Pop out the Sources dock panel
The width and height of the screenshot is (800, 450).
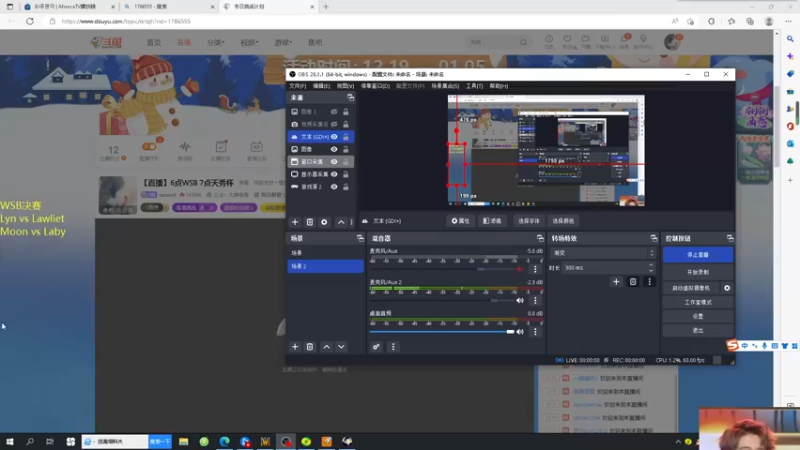point(351,97)
